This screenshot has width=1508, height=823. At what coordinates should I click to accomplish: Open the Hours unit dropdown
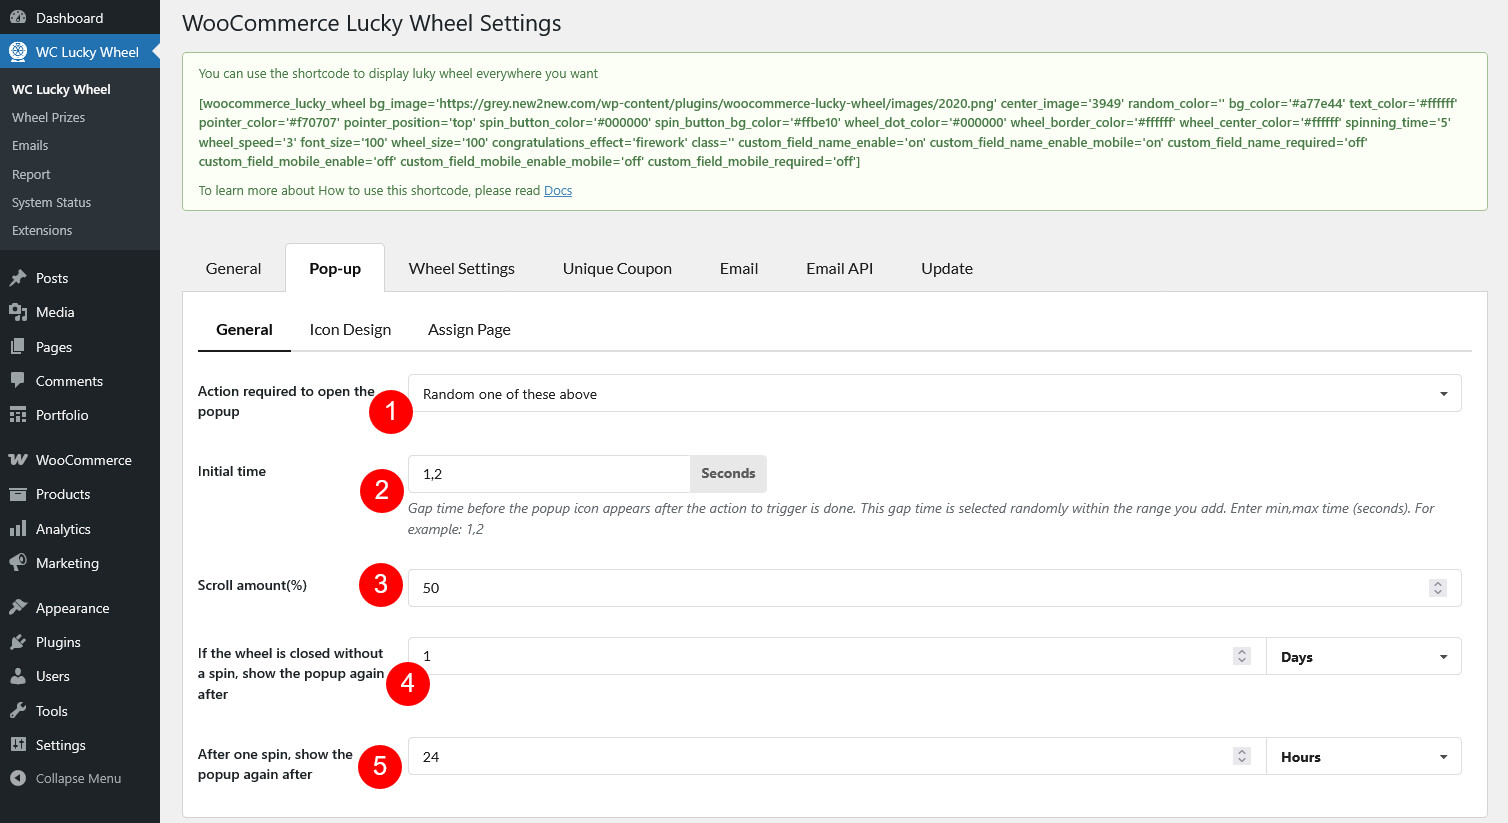(1363, 757)
